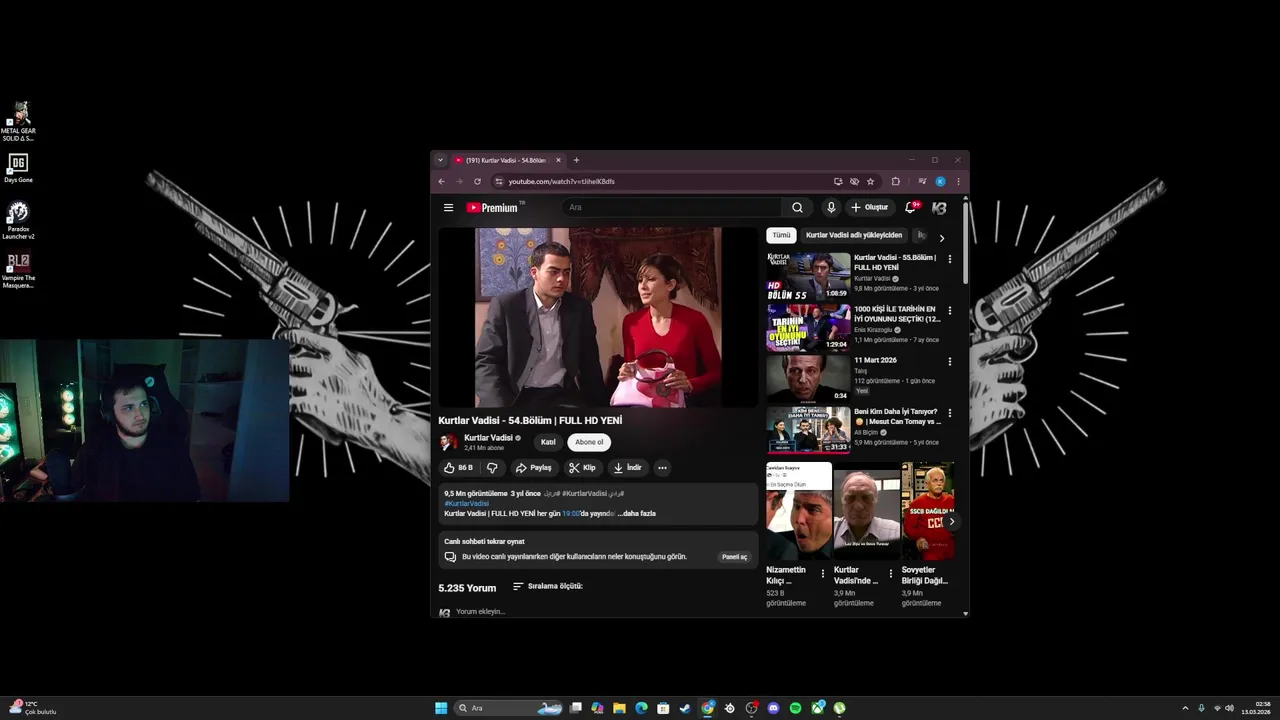1280x720 pixels.
Task: Show next shorts with right arrow
Action: 951,522
